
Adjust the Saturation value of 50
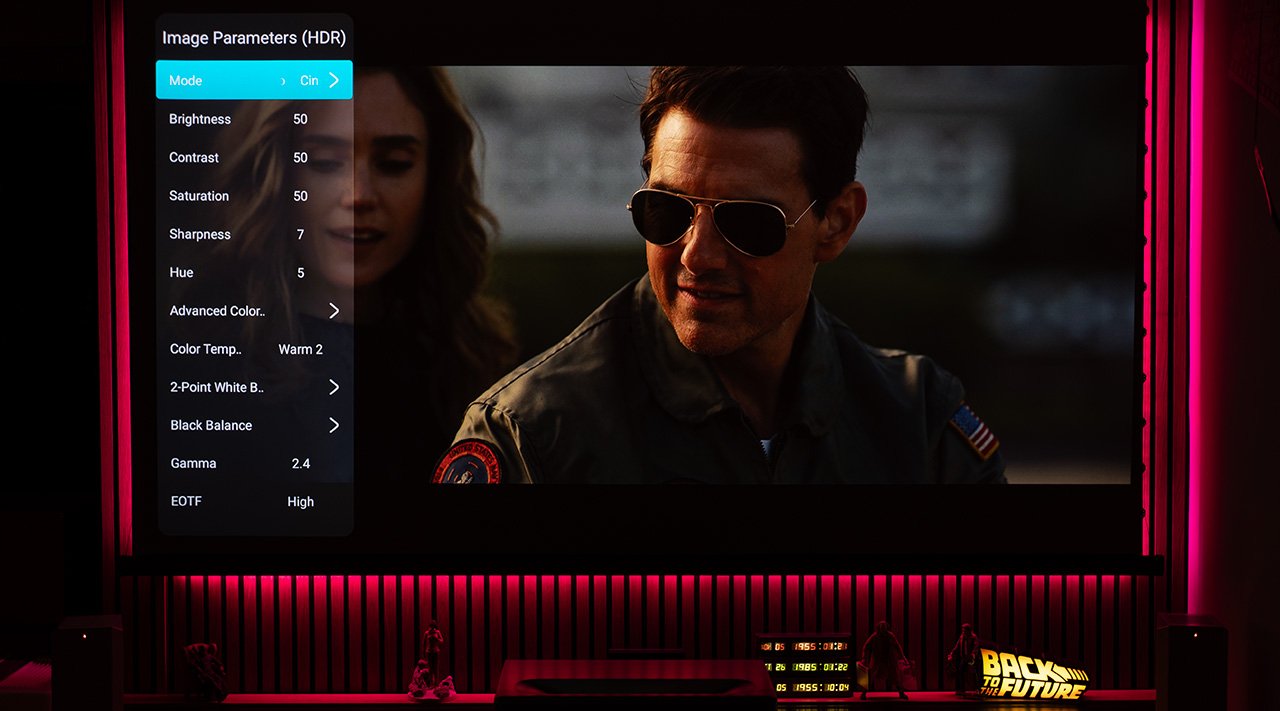[x=300, y=196]
